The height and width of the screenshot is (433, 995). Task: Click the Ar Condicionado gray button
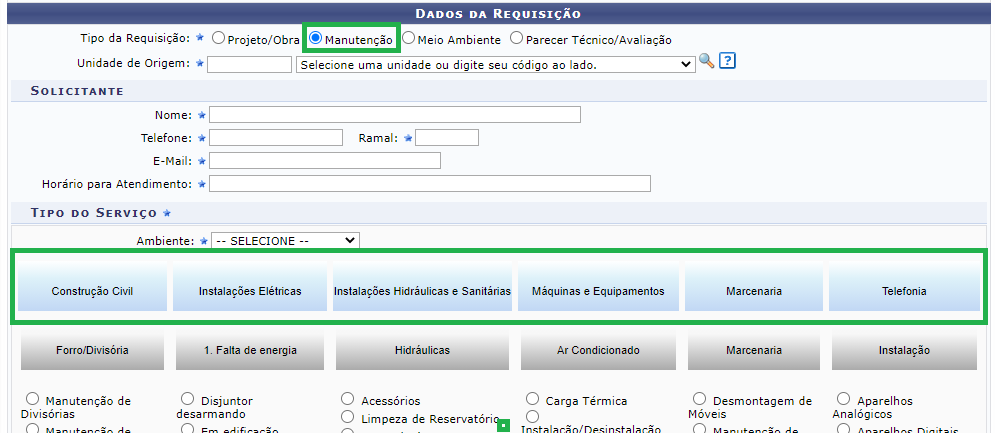[597, 350]
